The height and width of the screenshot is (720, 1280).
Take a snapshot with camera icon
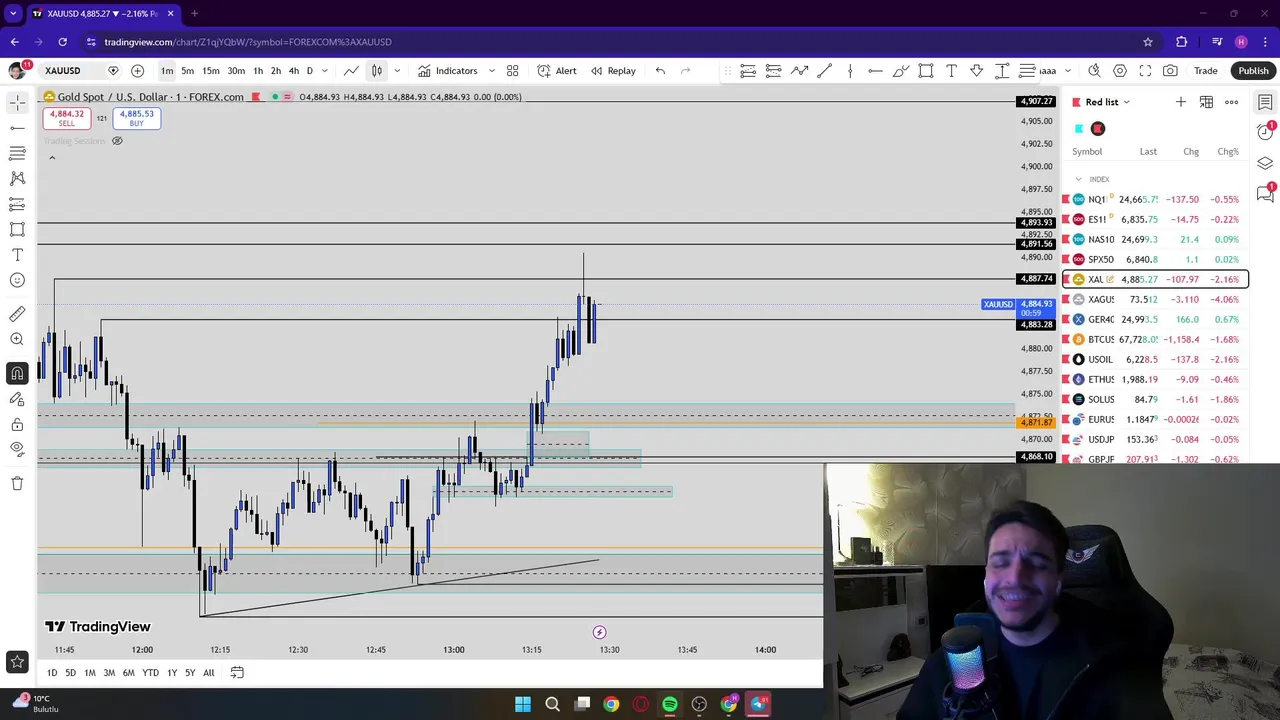point(1170,71)
